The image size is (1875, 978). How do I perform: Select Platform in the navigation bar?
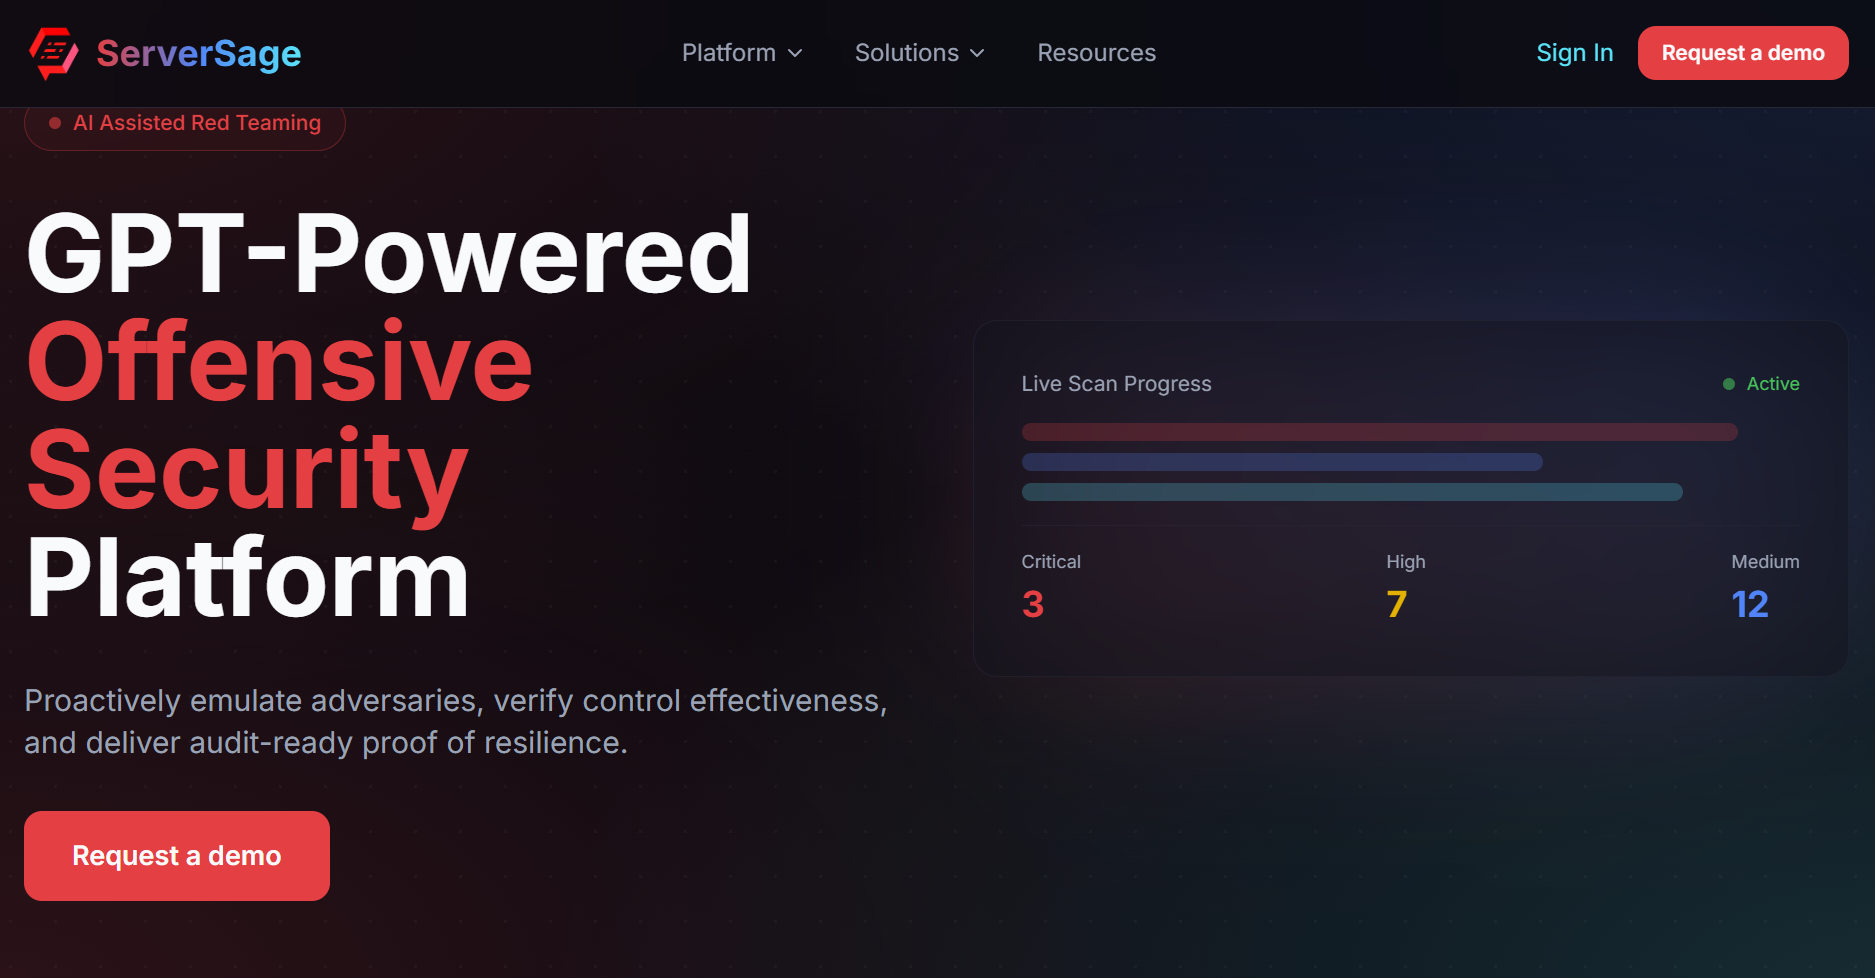(729, 53)
